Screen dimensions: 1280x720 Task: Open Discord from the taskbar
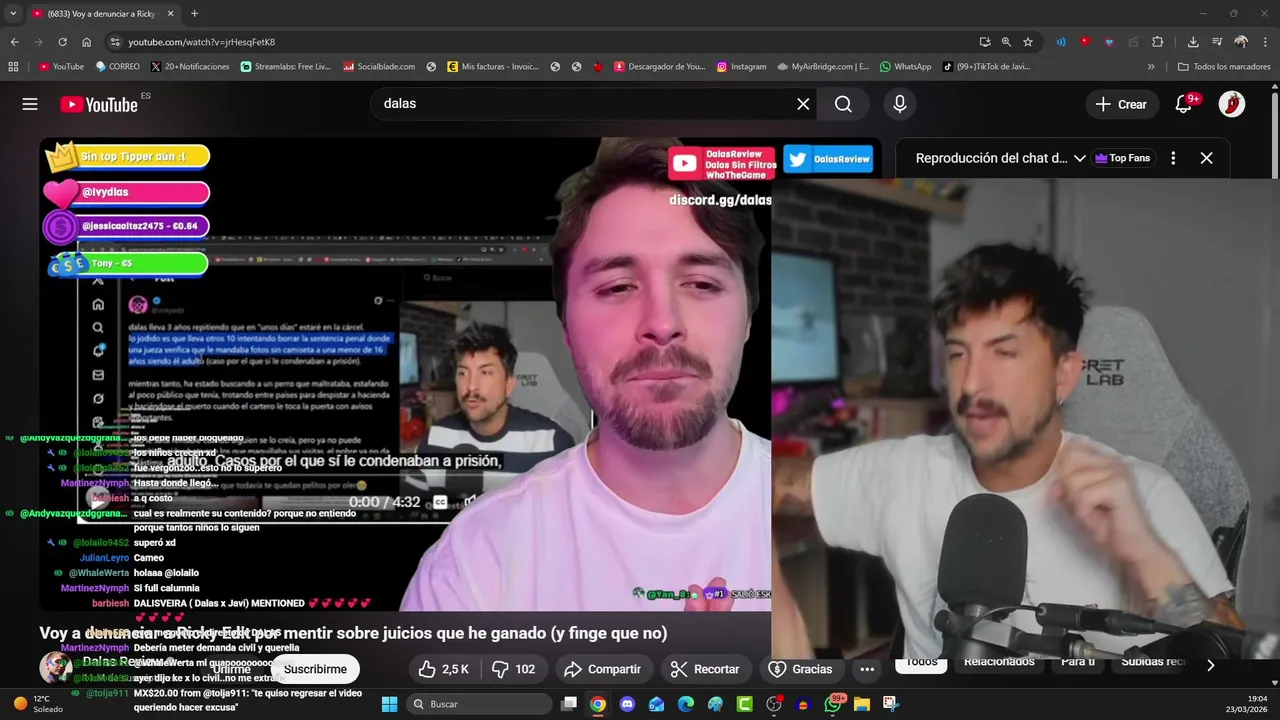627,704
